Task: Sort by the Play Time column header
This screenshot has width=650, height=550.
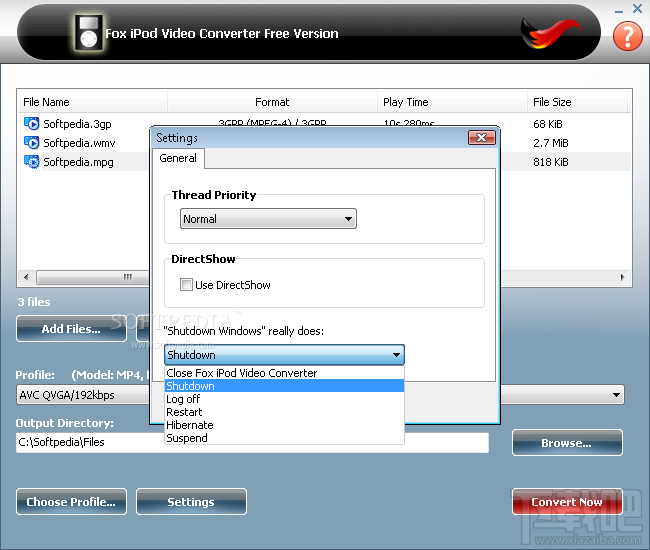Action: 452,102
